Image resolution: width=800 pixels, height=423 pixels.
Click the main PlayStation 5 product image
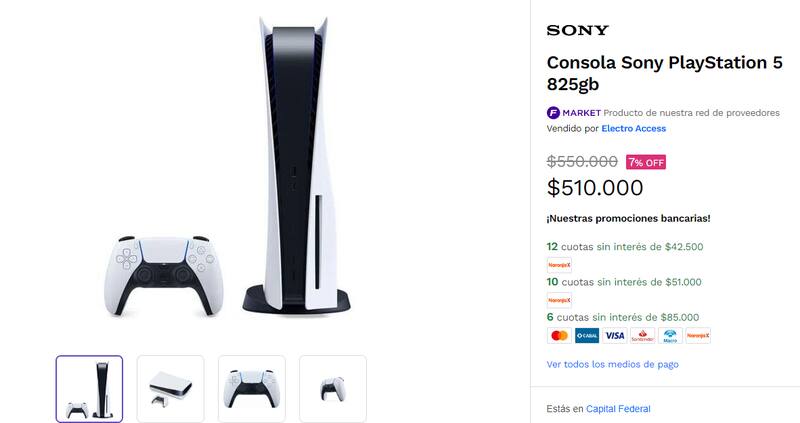[x=250, y=170]
